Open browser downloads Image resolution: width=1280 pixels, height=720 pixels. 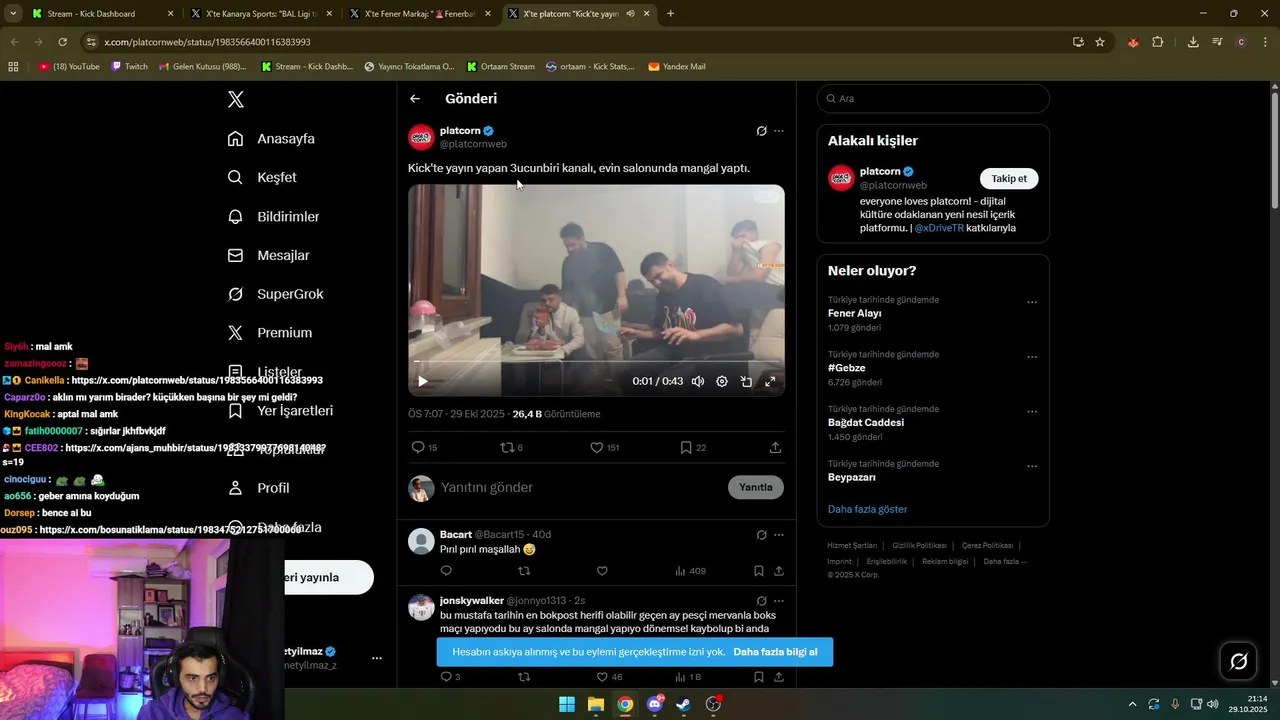[1193, 42]
